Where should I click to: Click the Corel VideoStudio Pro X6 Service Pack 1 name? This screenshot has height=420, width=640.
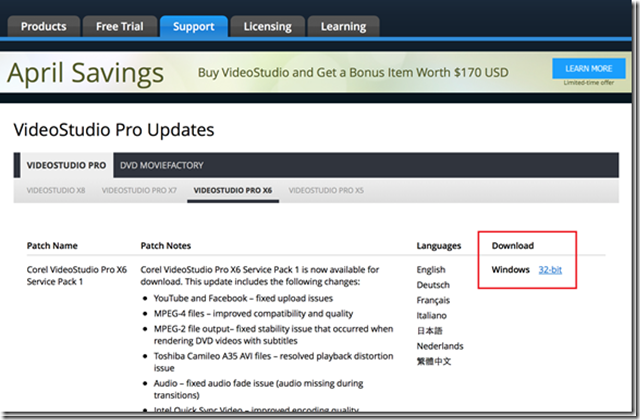(77, 276)
